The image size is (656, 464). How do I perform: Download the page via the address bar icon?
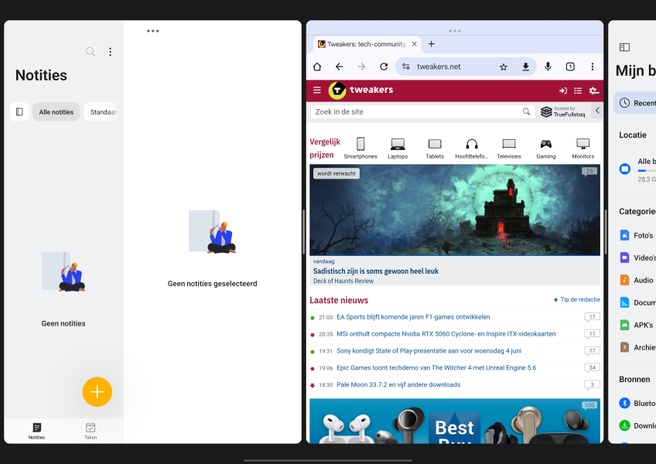click(x=525, y=67)
